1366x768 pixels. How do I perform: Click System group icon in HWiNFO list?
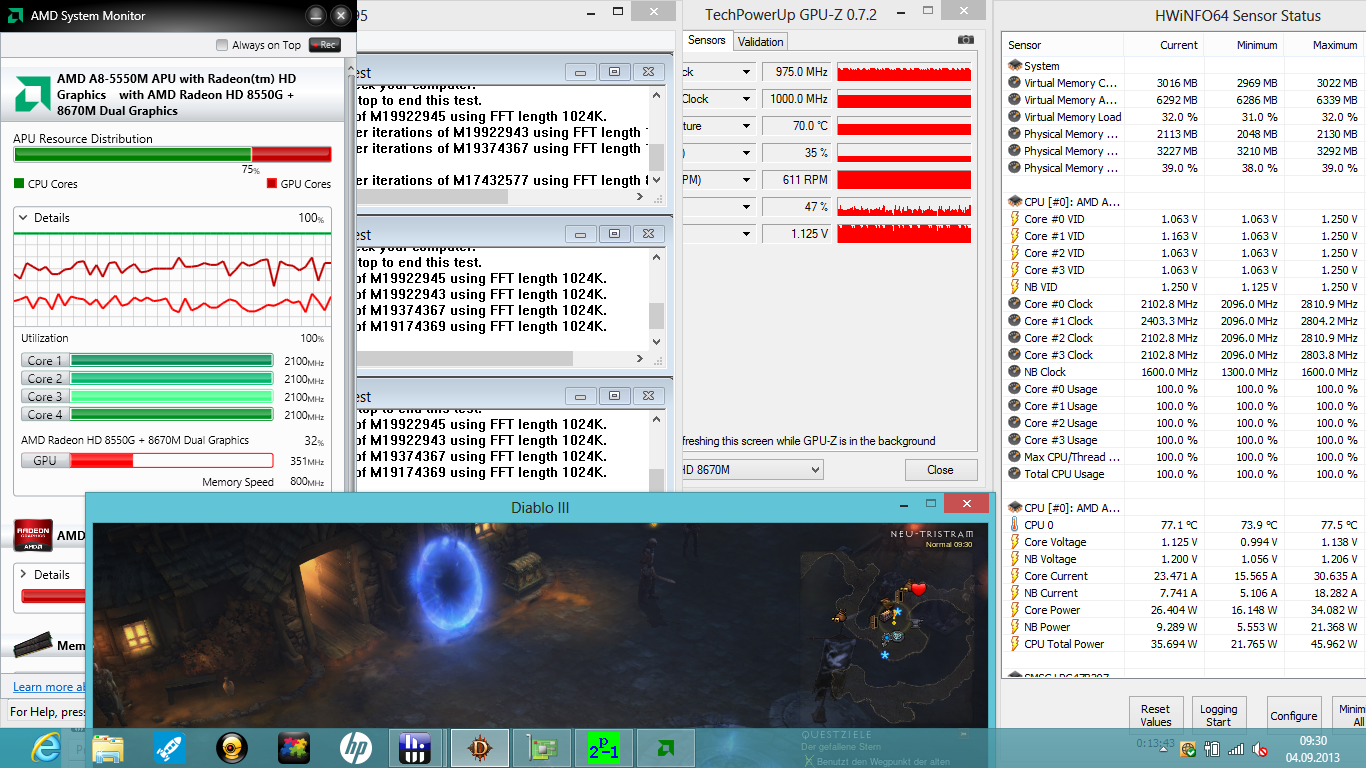[1014, 66]
